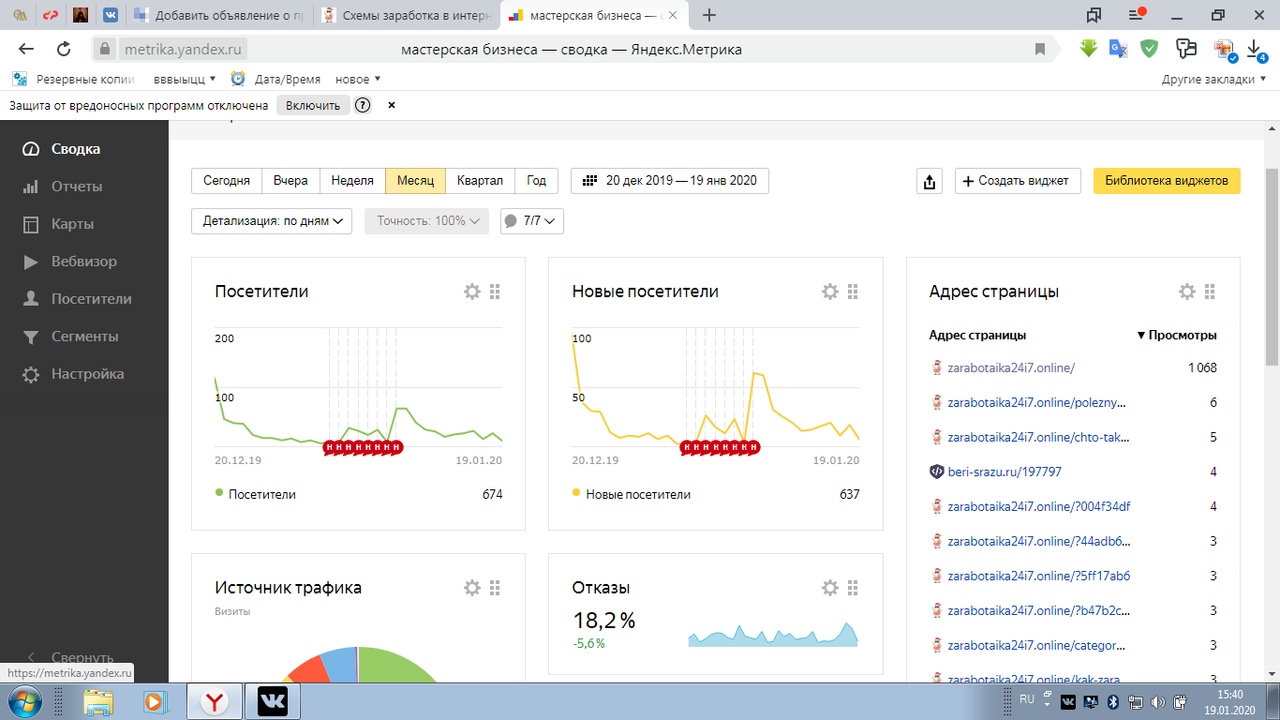Click the export/share icon button
Image resolution: width=1280 pixels, height=720 pixels.
(x=930, y=181)
